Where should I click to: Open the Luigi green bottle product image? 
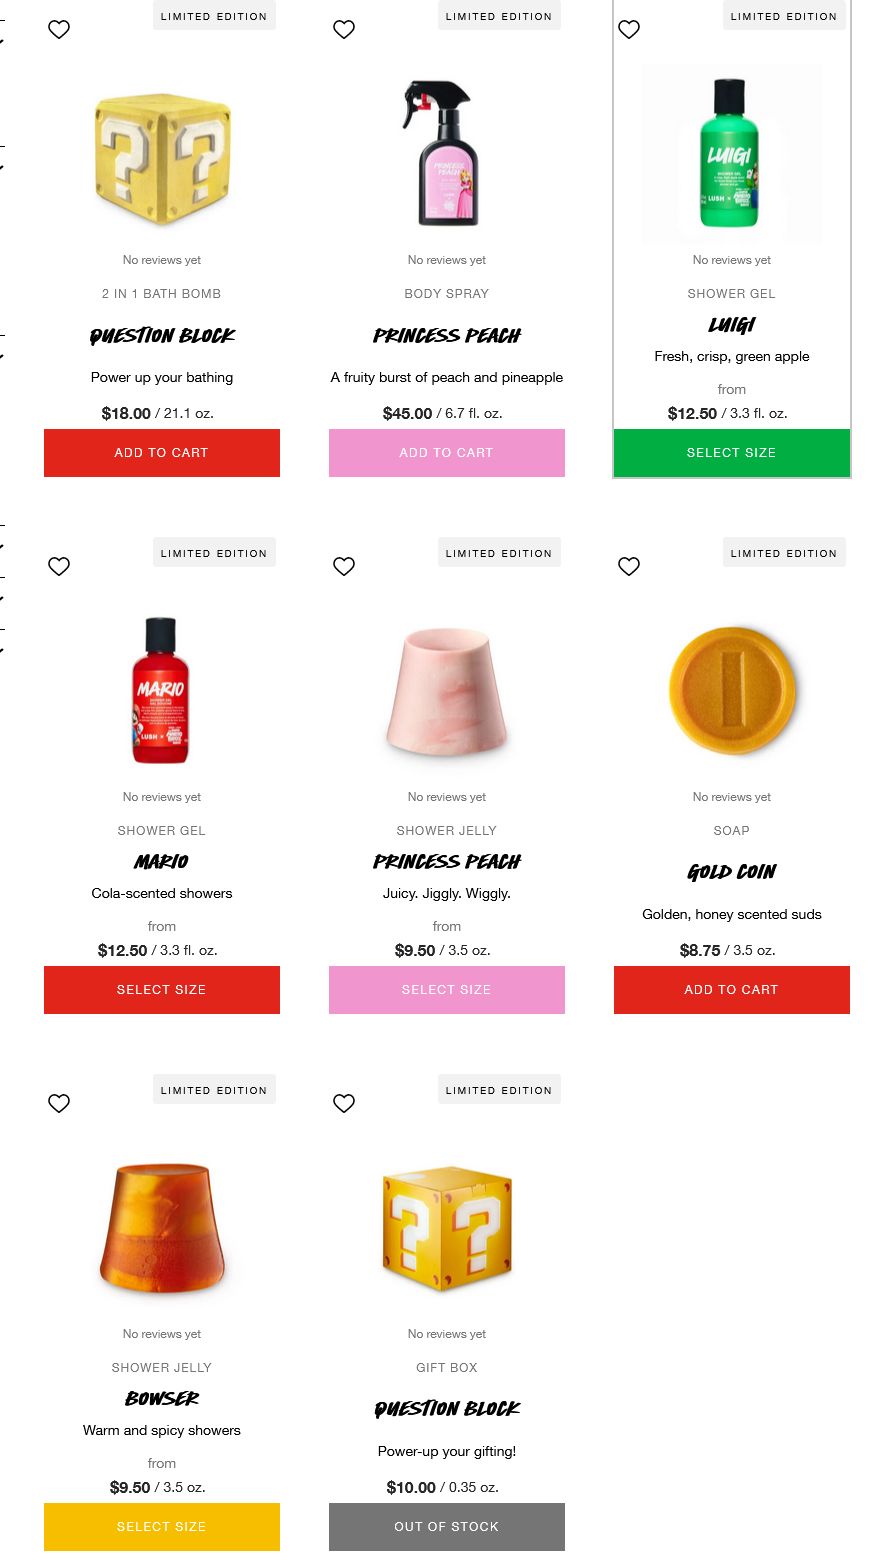click(732, 154)
